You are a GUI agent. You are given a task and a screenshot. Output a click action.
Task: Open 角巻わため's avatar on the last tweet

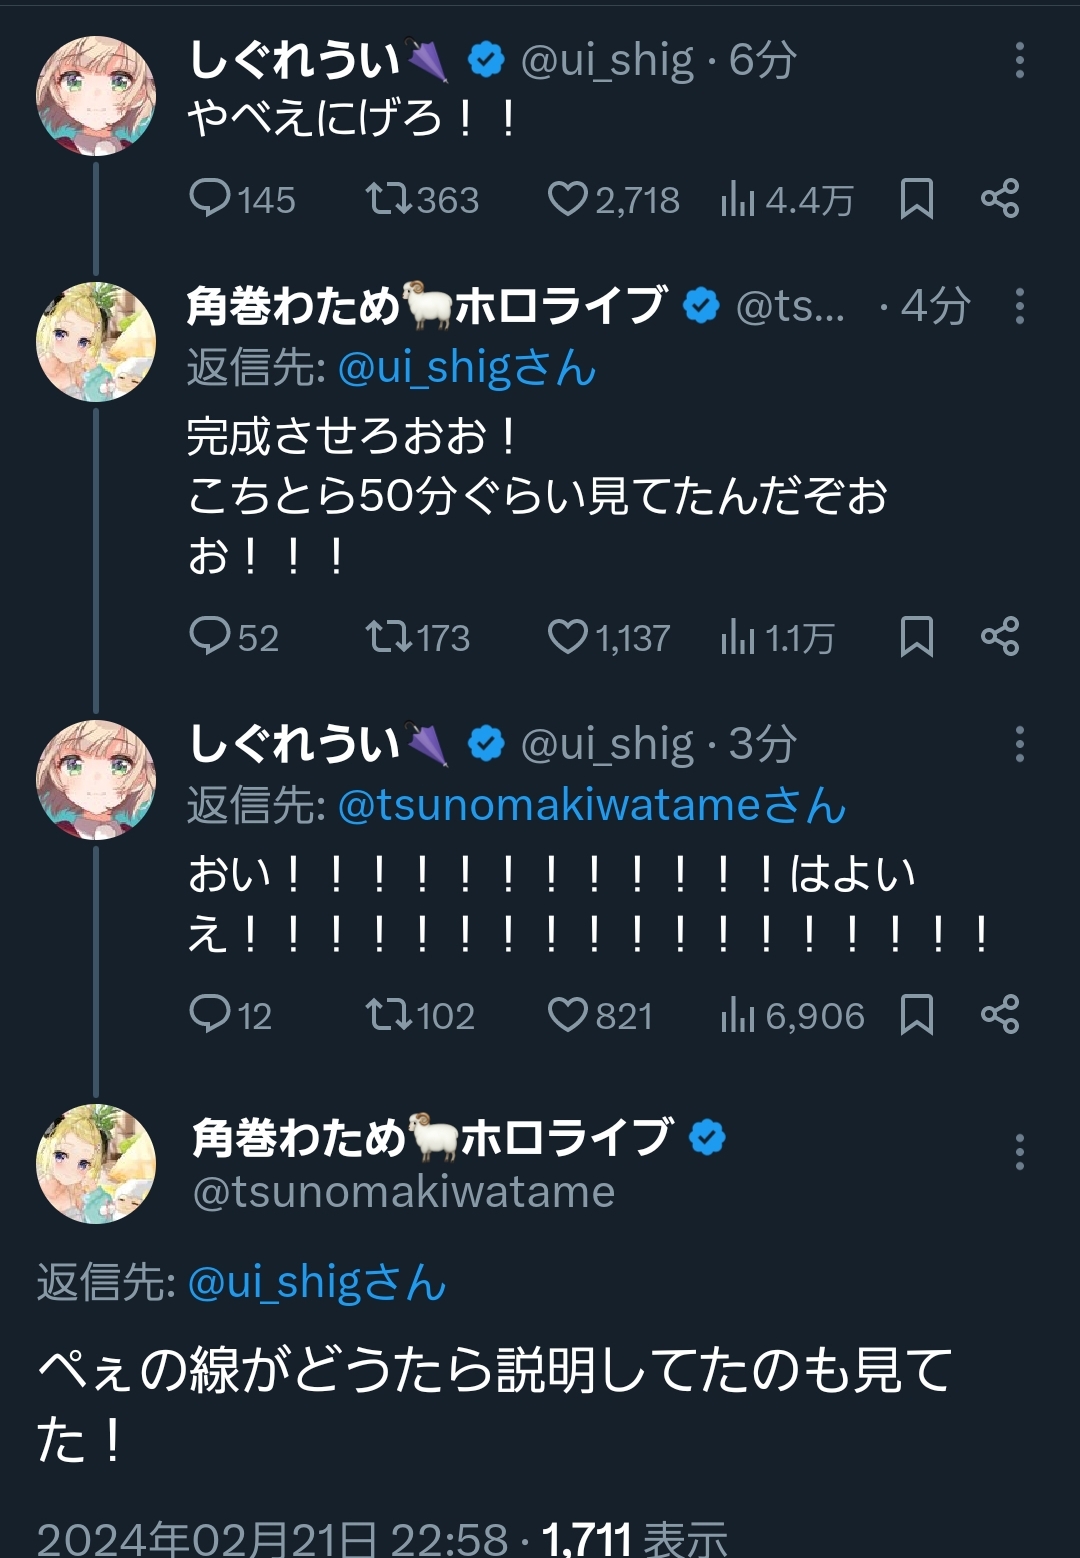pos(96,1164)
